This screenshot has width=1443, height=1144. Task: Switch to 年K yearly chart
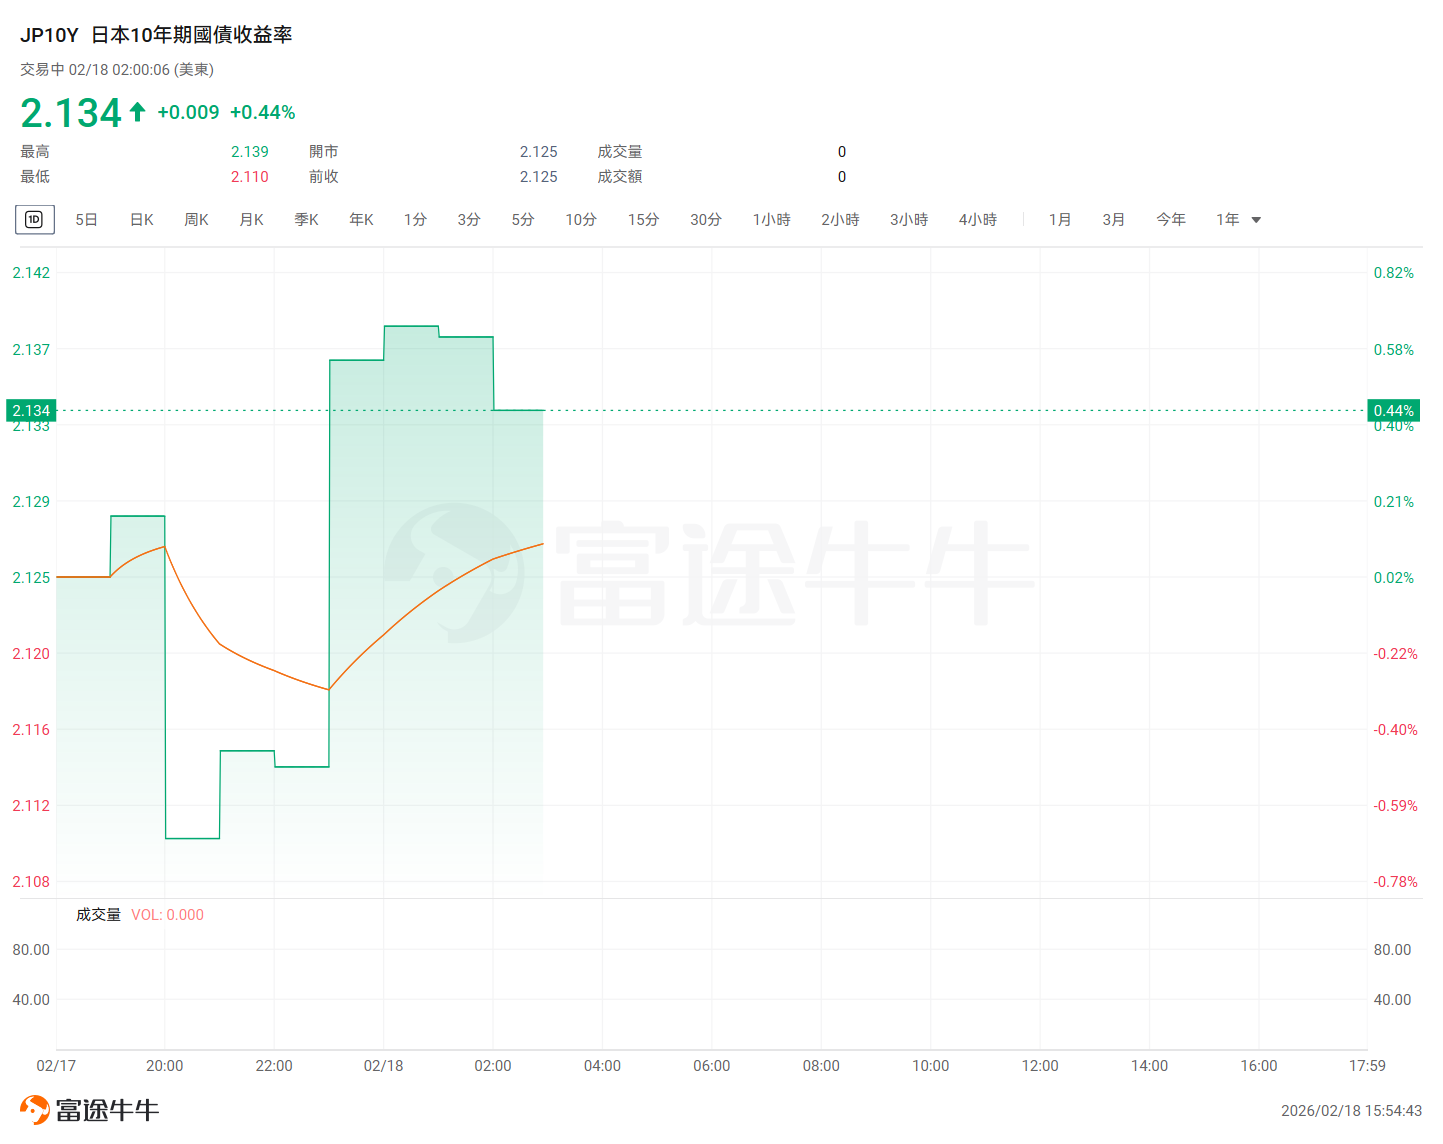tap(361, 220)
